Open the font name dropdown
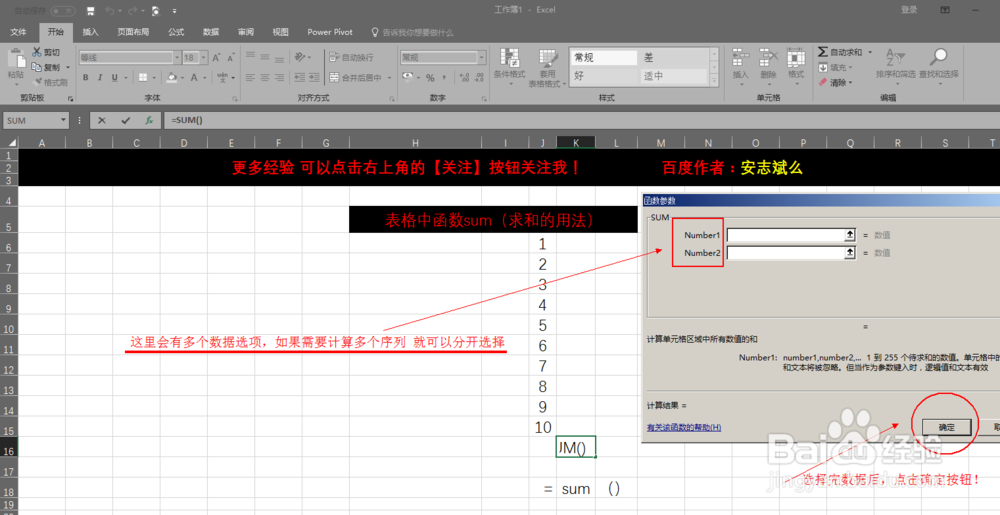This screenshot has width=1000, height=515. [177, 57]
